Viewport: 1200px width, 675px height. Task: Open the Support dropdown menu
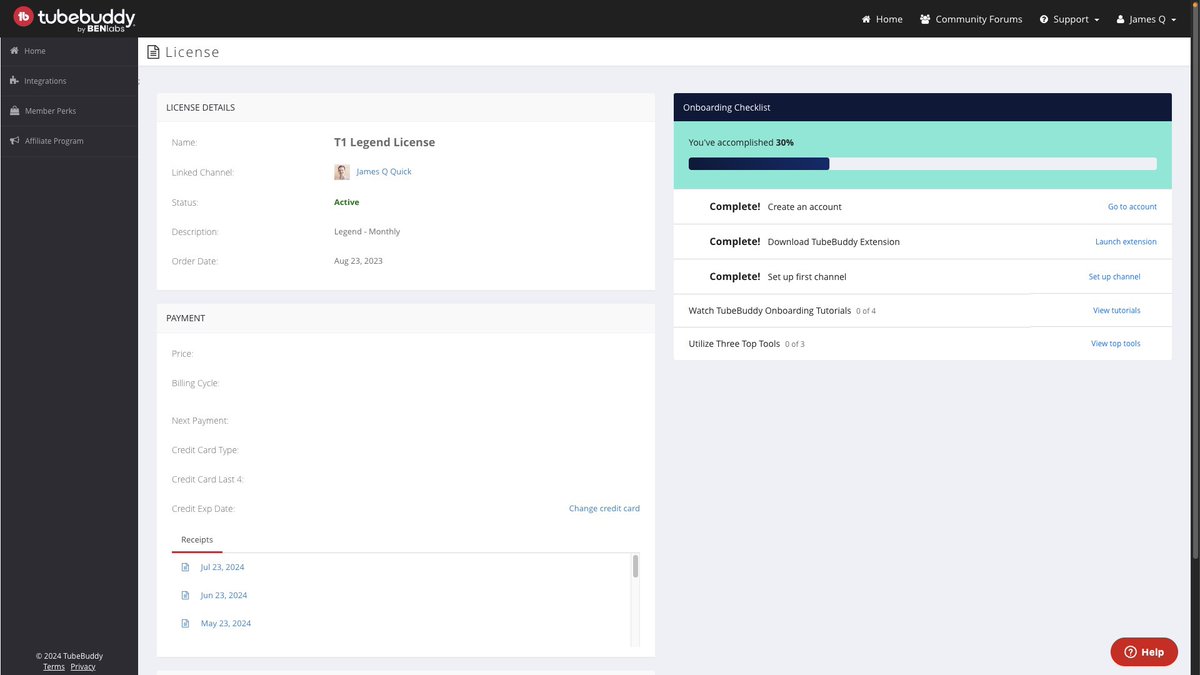point(1069,19)
